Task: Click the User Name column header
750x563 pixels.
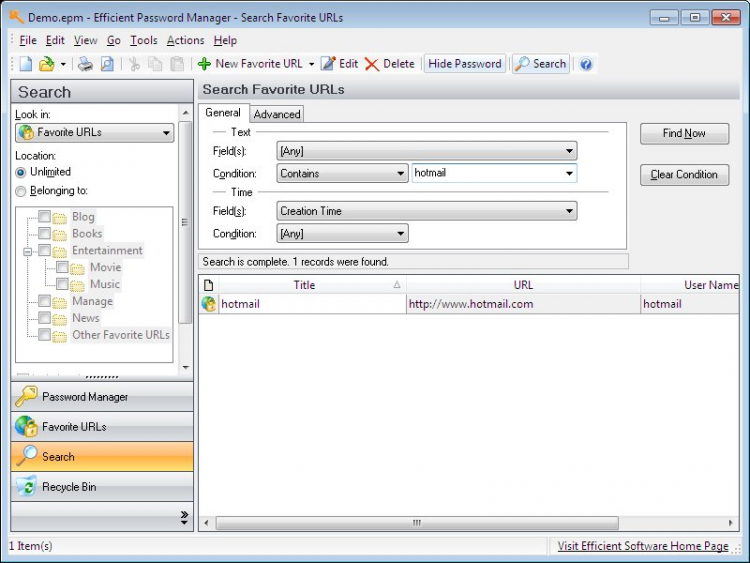Action: tap(690, 285)
